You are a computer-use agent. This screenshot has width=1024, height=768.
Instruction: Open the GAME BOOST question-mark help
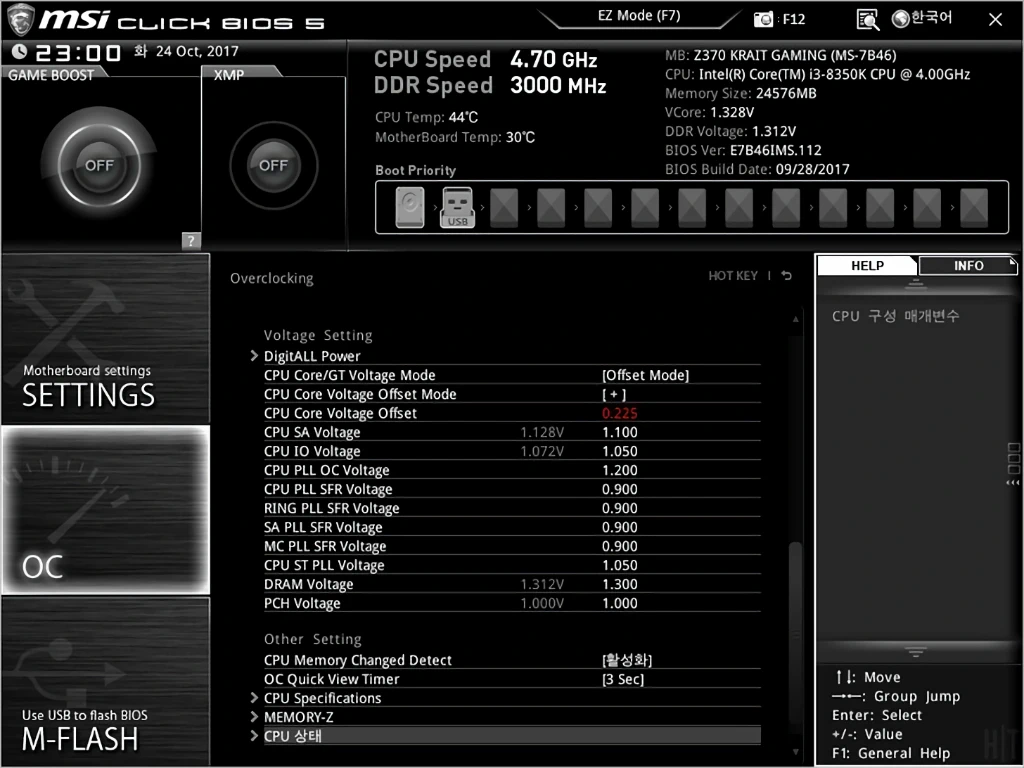tap(190, 240)
